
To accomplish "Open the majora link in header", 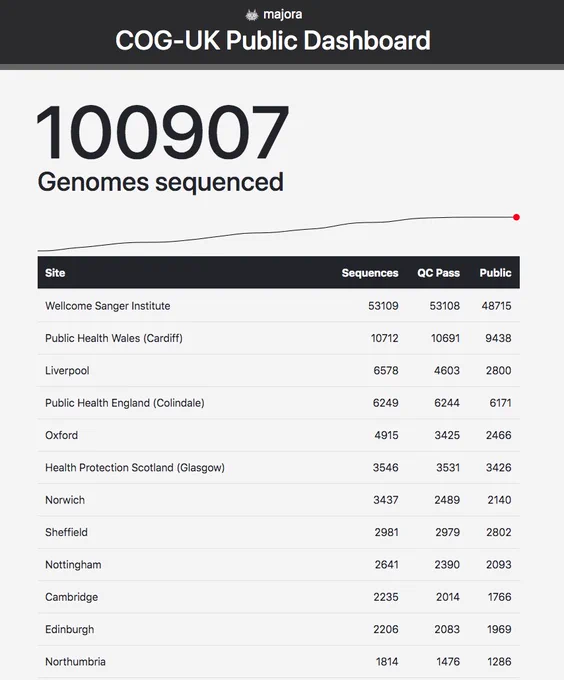I will coord(283,15).
